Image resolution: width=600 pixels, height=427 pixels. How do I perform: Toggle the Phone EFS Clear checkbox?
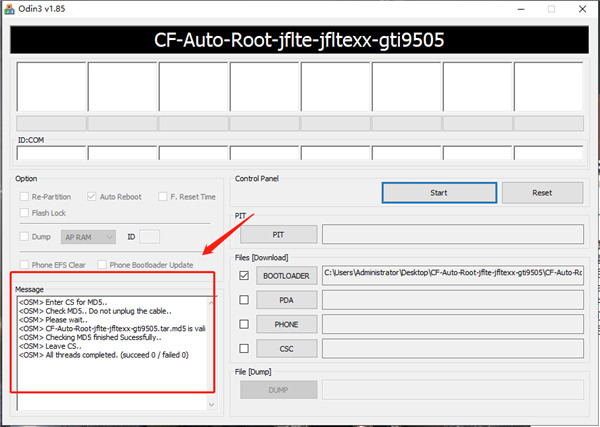click(24, 265)
